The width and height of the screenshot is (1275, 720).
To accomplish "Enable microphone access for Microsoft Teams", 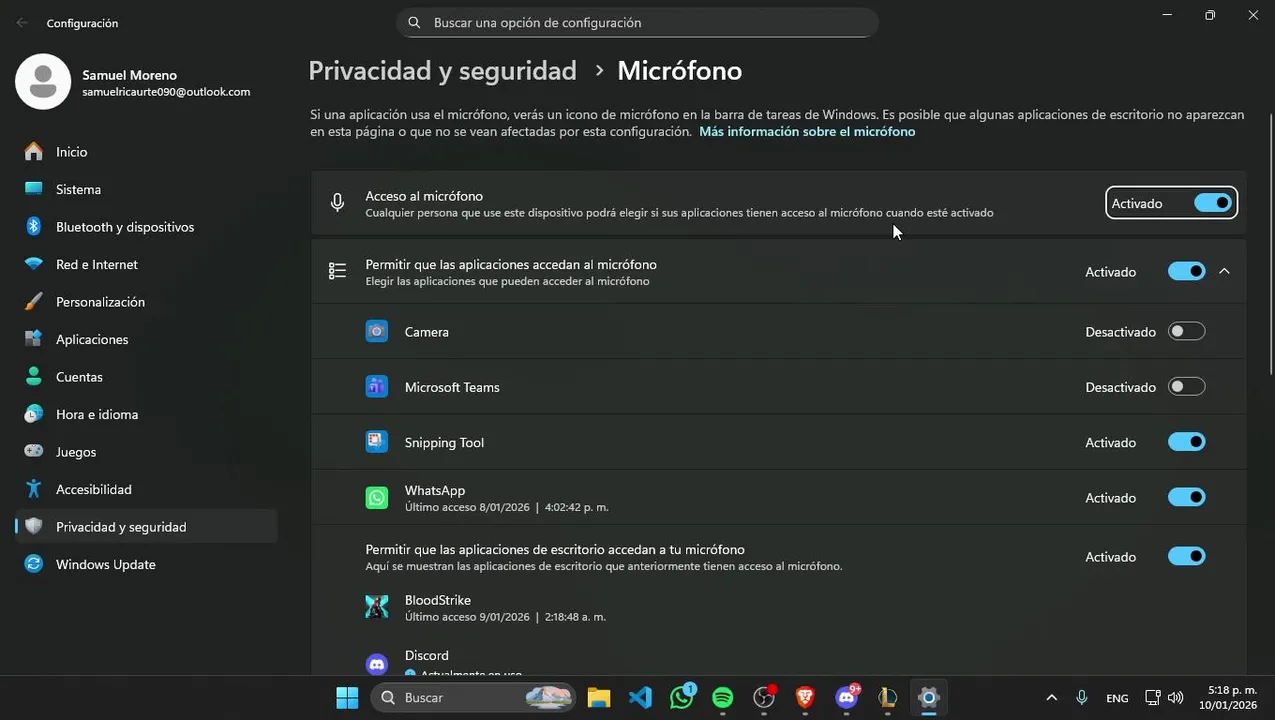I will [1186, 387].
